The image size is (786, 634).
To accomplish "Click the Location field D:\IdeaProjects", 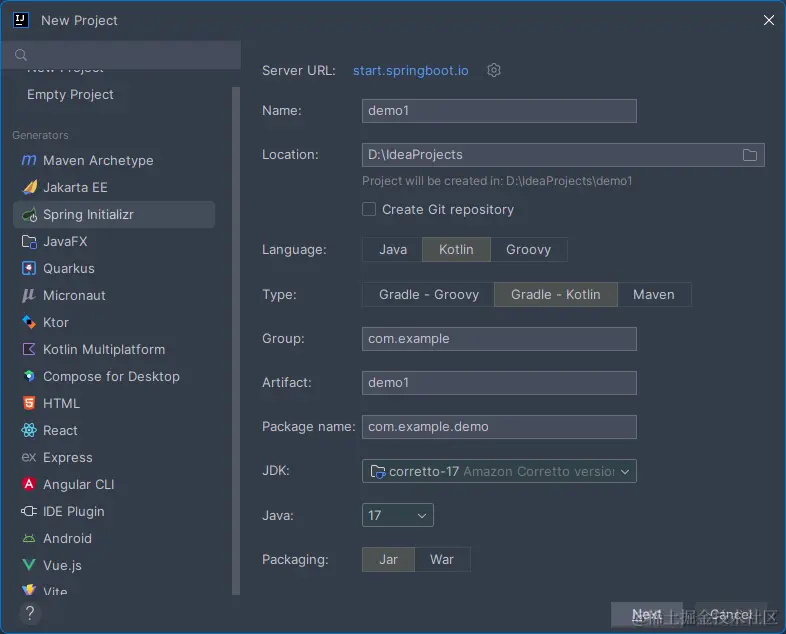I will pos(563,155).
